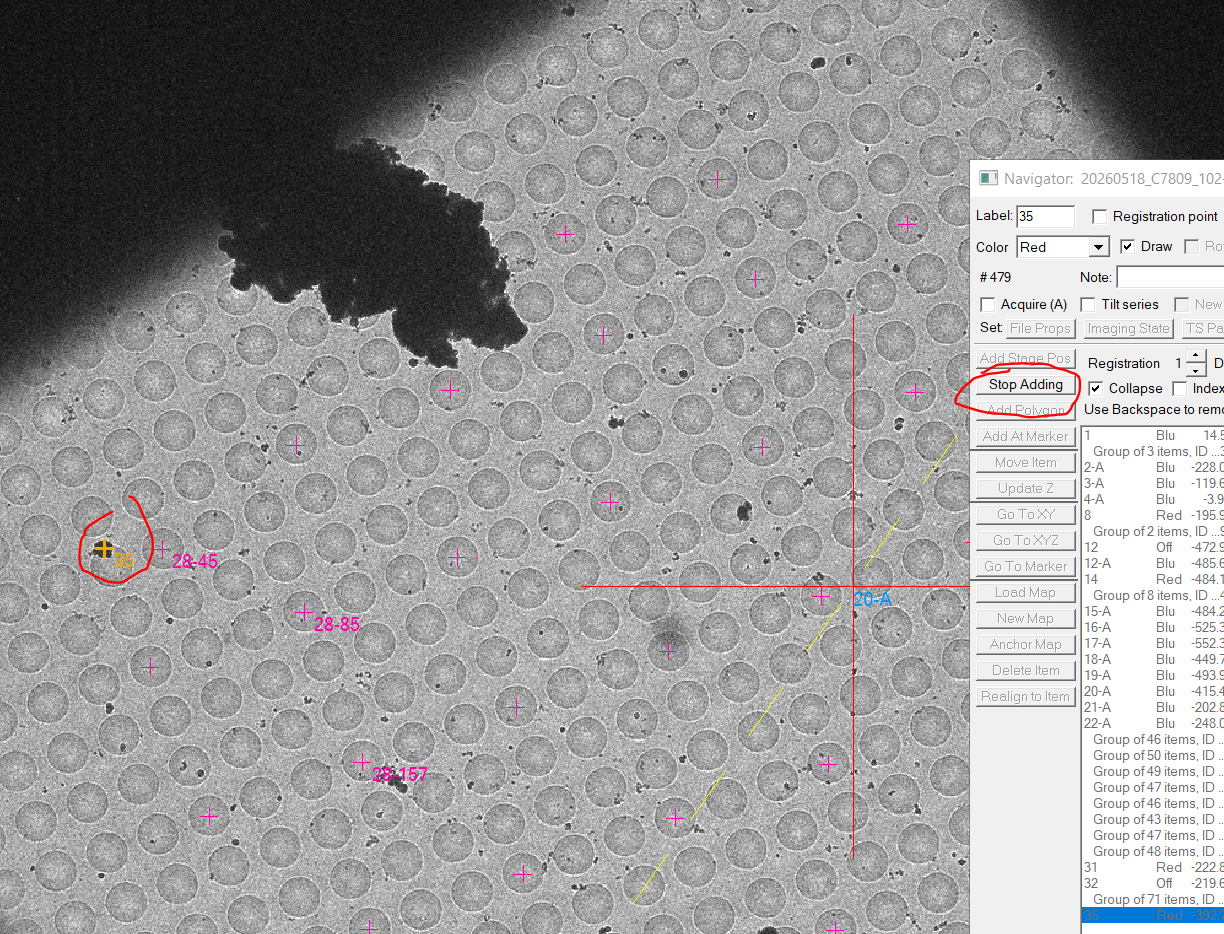This screenshot has width=1224, height=934.
Task: Enable the Tilt series checkbox
Action: (x=1088, y=304)
